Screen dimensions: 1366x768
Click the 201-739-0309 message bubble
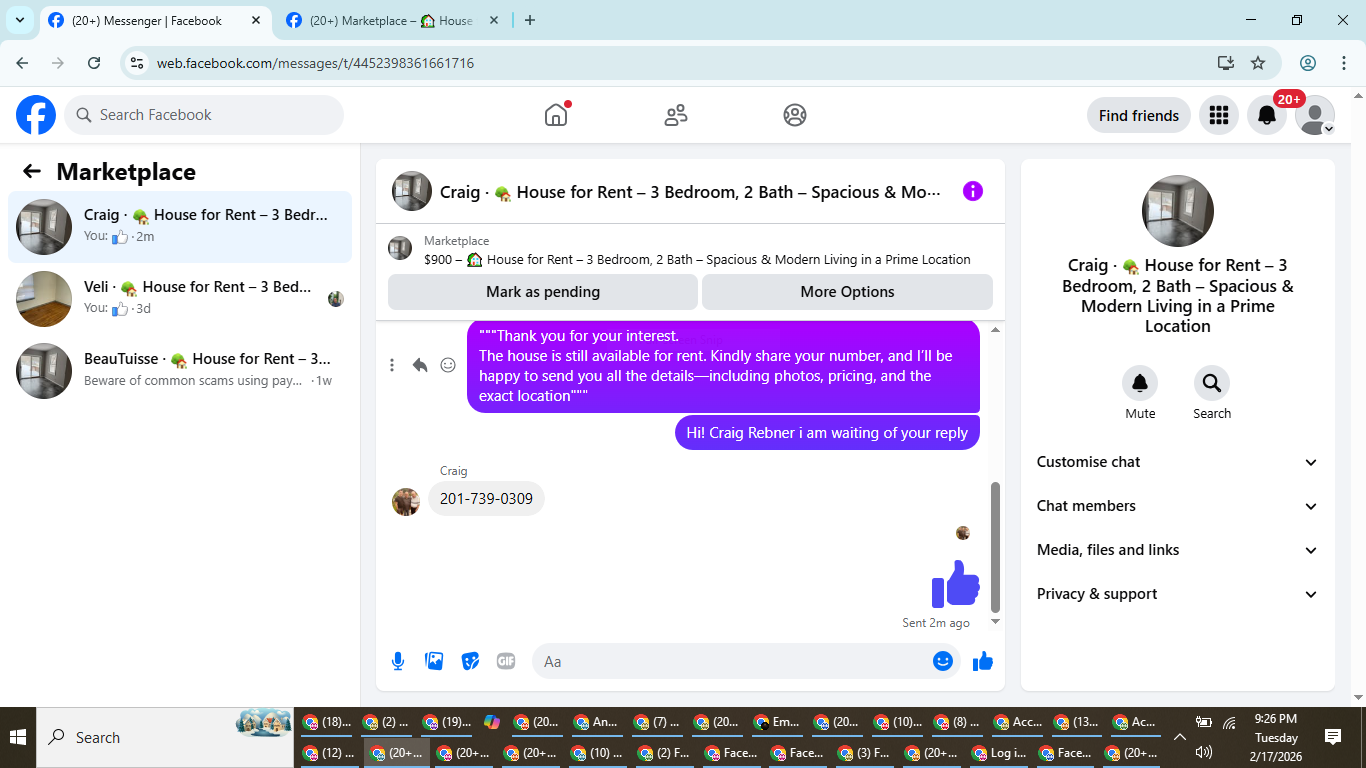point(486,499)
